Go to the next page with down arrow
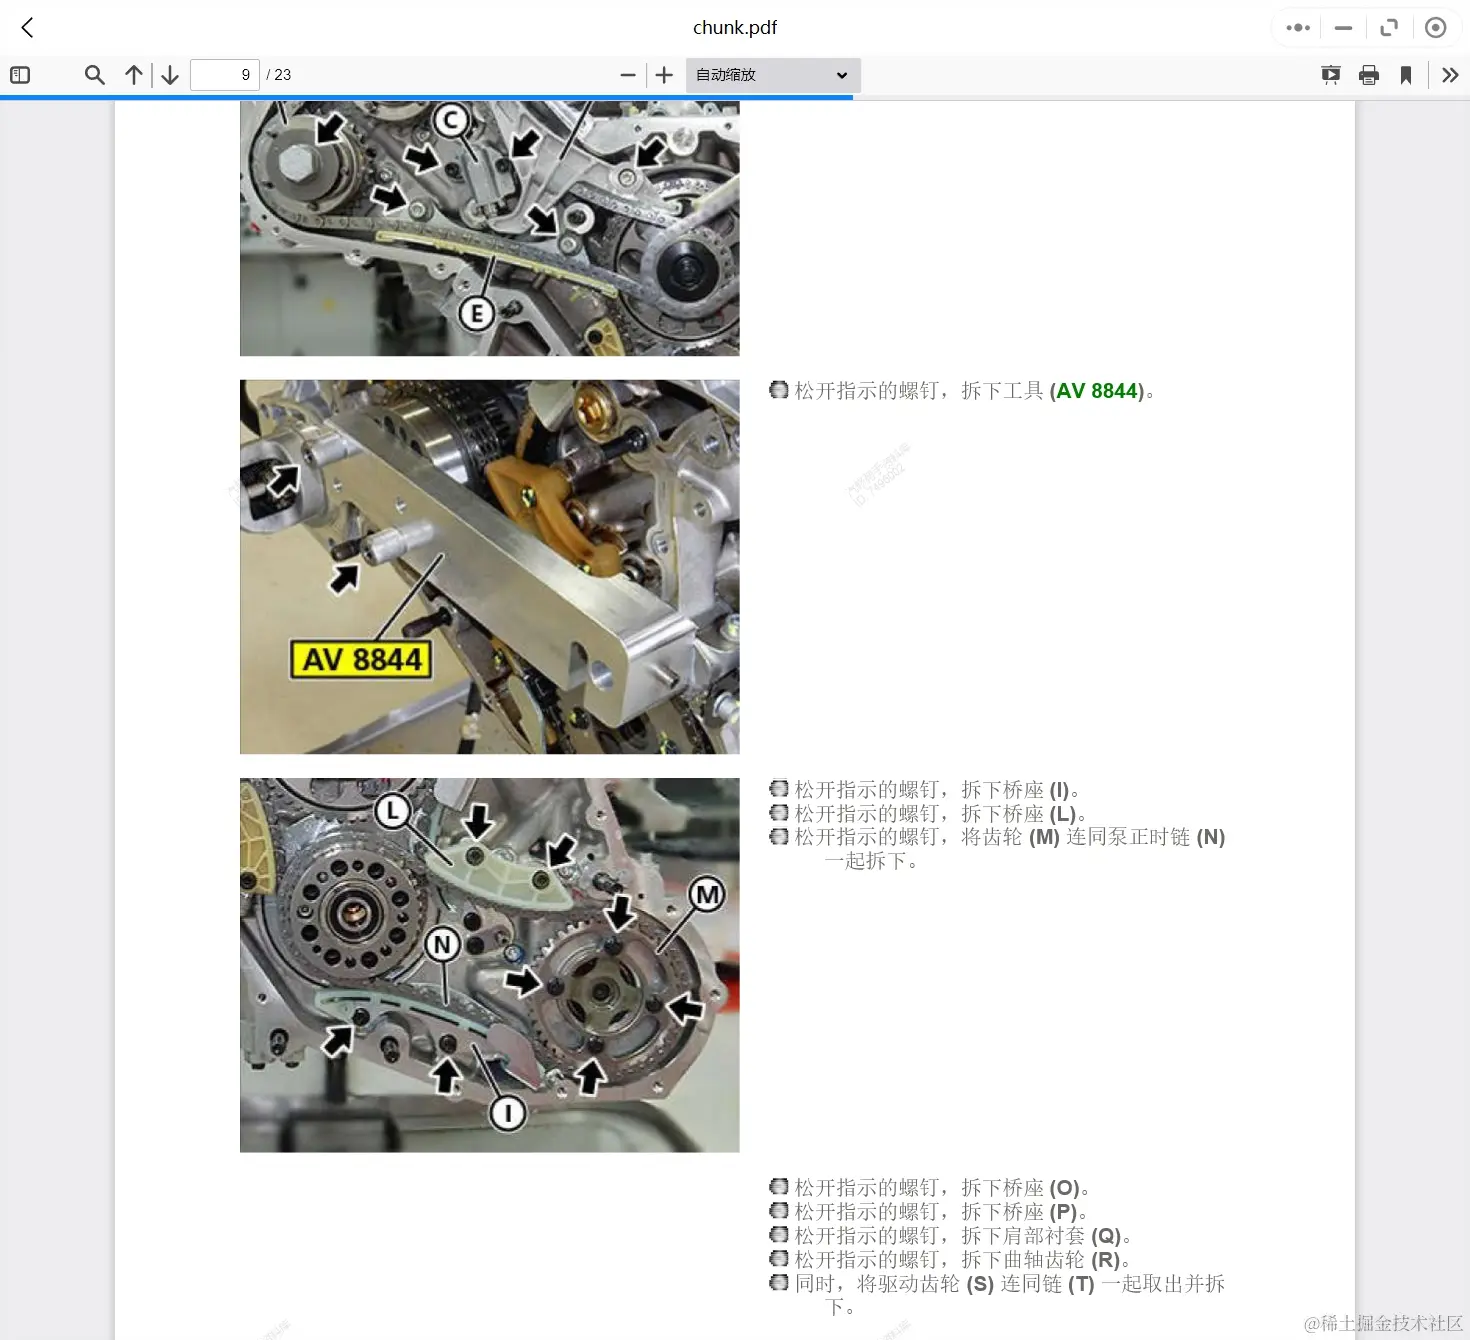This screenshot has width=1470, height=1340. 169,74
